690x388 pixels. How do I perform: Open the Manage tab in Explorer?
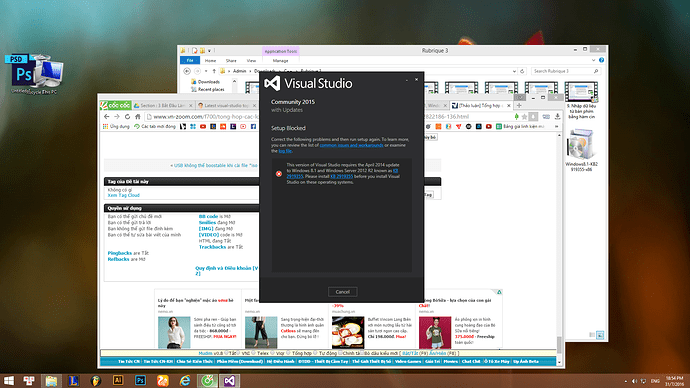280,61
